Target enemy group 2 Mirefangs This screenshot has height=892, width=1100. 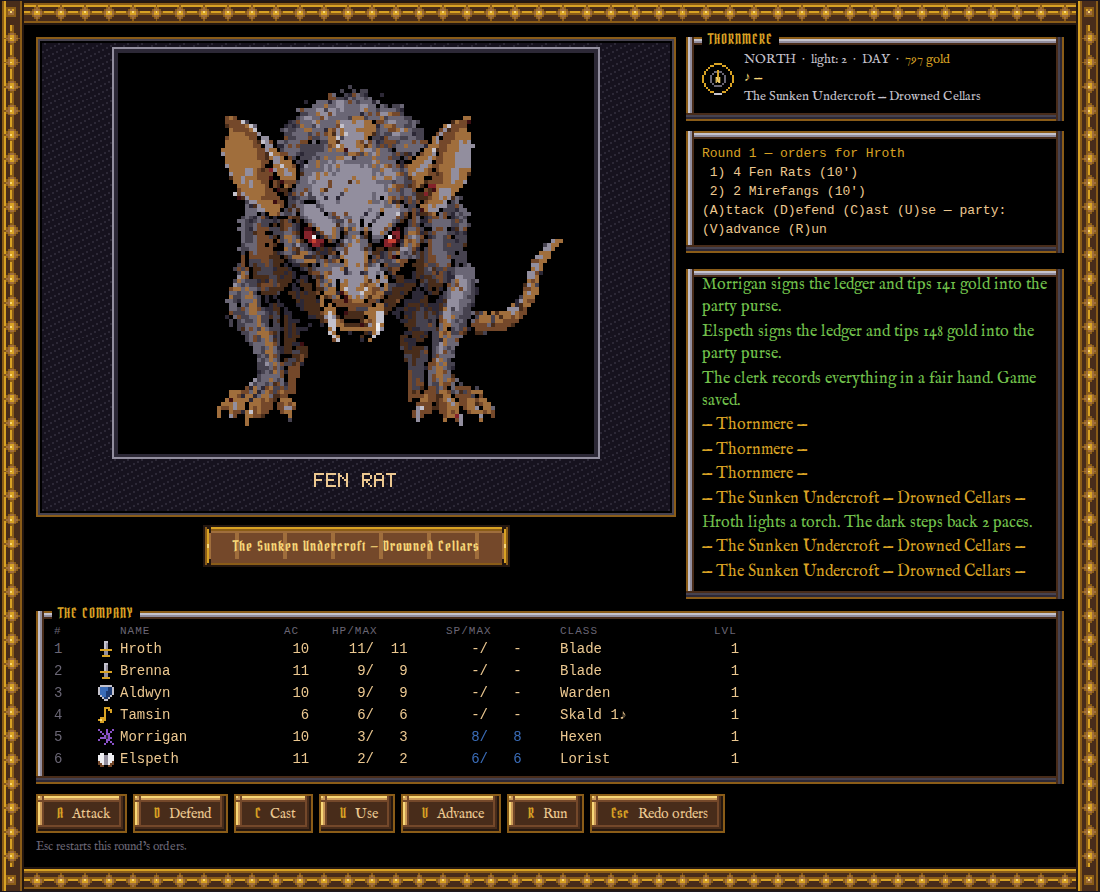coord(787,191)
